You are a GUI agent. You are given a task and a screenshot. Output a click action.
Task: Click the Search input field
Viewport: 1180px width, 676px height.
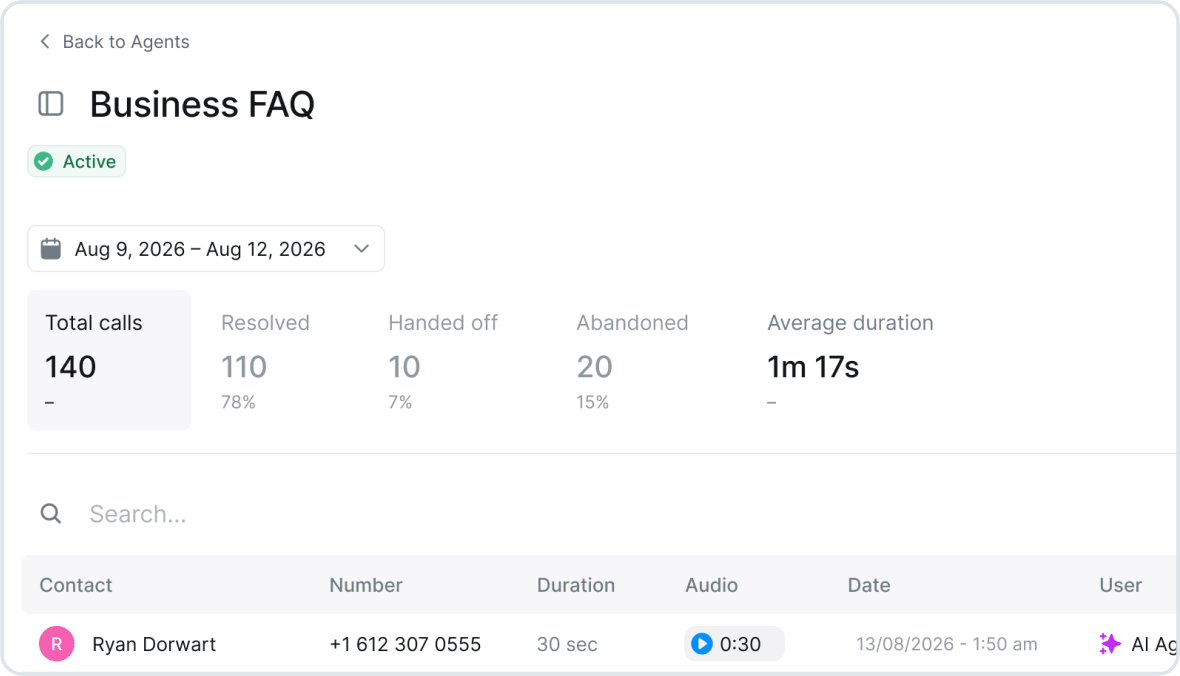tap(602, 513)
